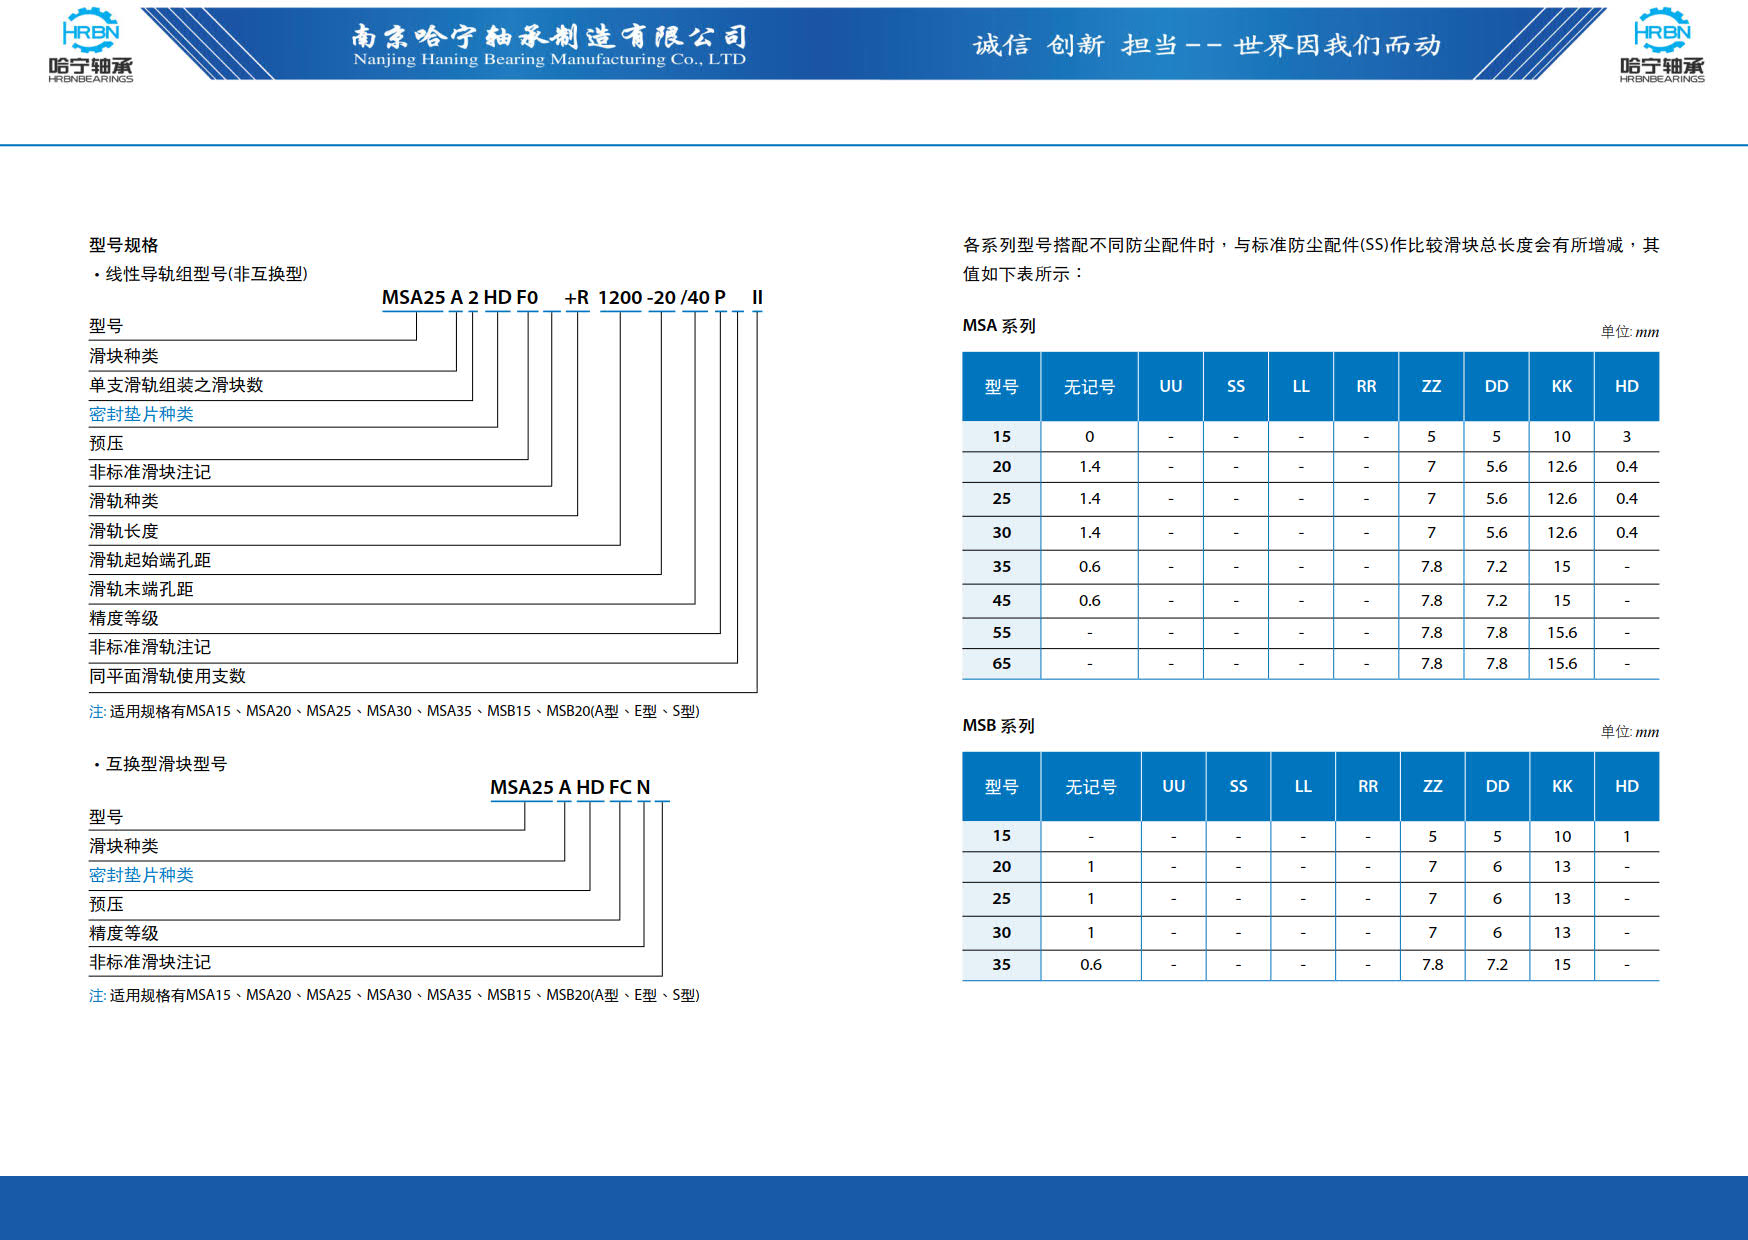Click '无记号' header in MSA table
The image size is (1748, 1240).
click(1089, 386)
